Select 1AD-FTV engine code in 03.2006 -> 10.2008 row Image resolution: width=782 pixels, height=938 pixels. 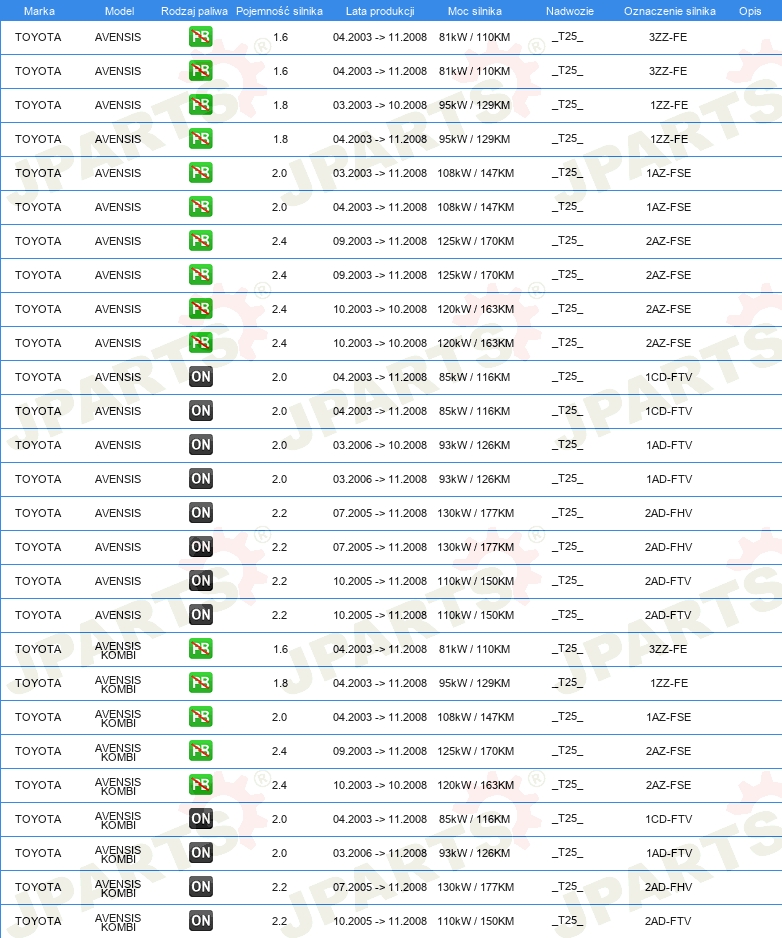tap(669, 445)
